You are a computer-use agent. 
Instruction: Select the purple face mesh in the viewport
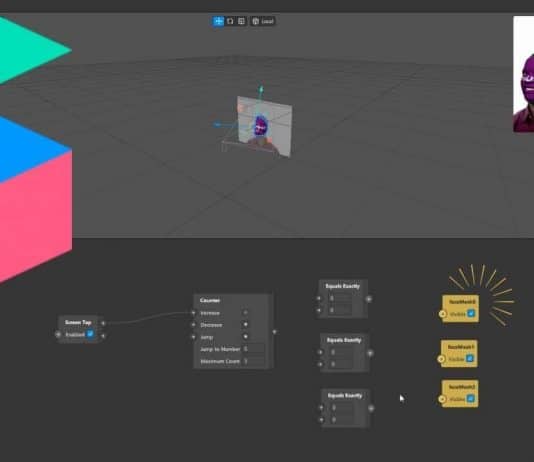[x=261, y=126]
